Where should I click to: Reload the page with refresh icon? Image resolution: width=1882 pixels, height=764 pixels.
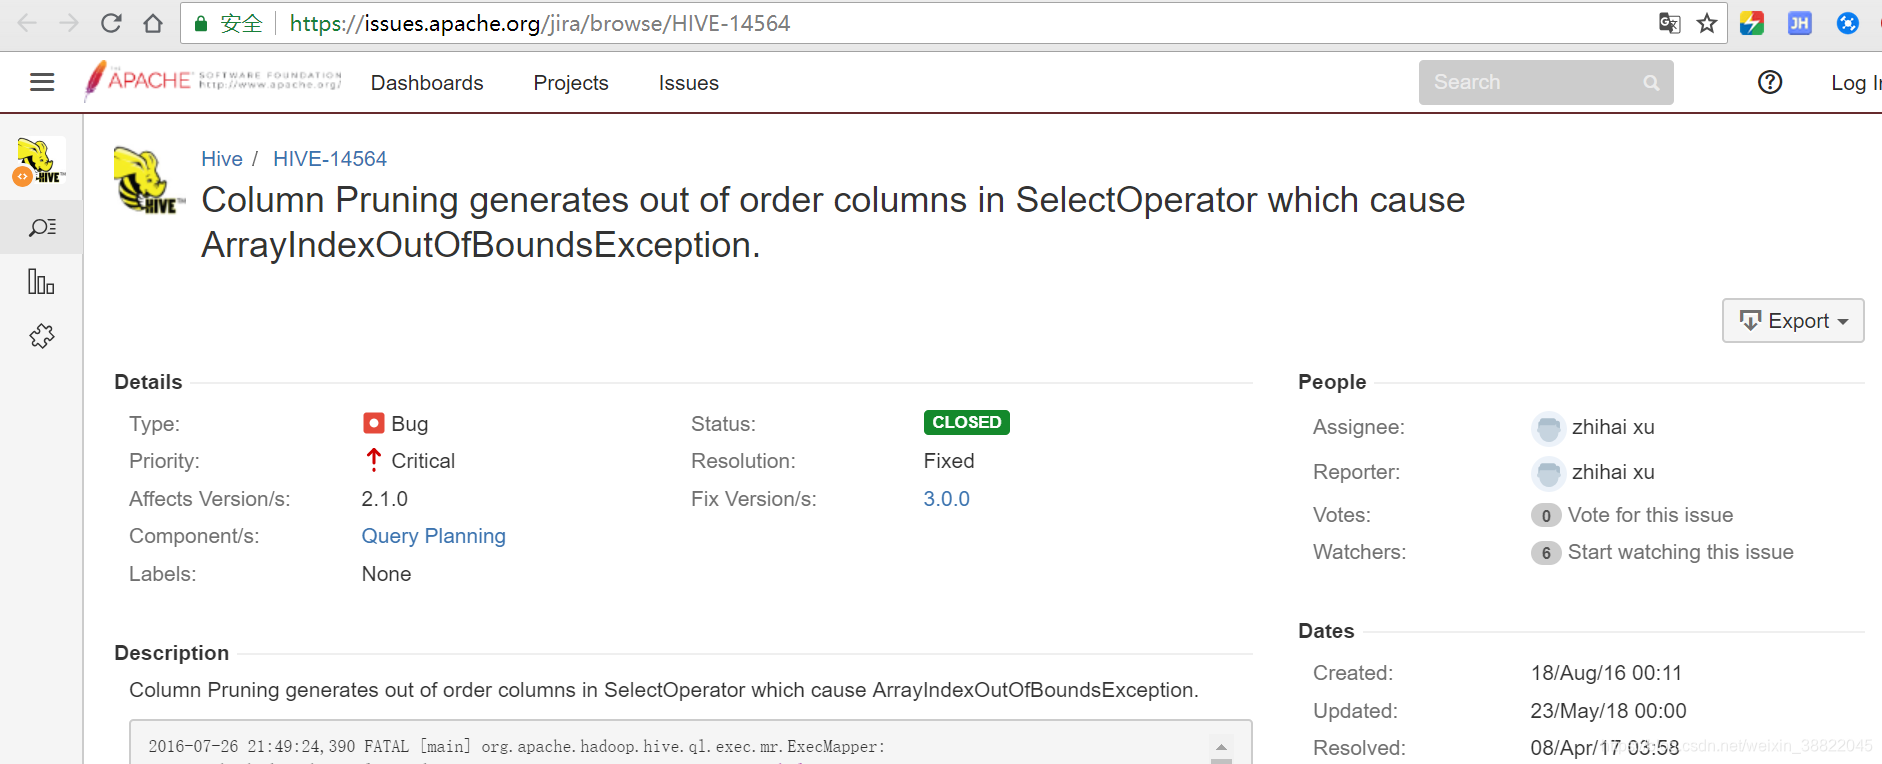(x=111, y=23)
